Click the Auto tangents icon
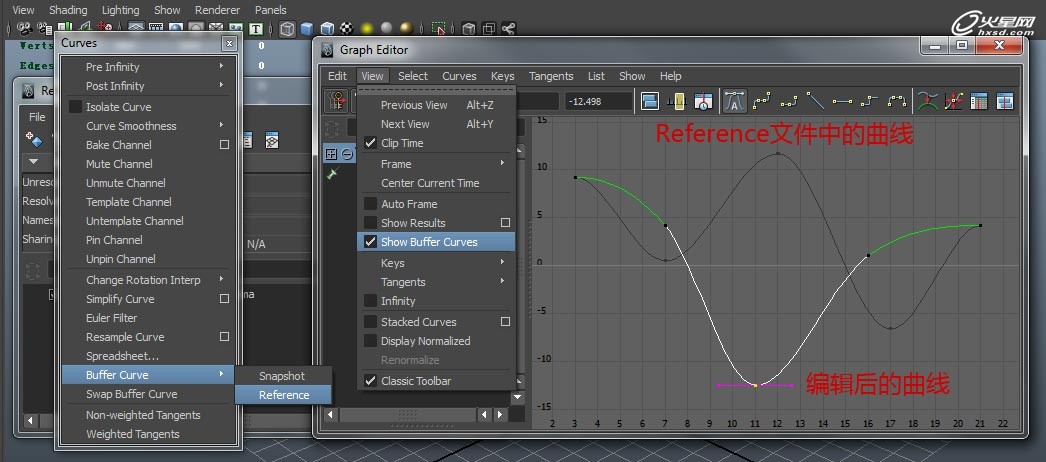 pos(733,101)
